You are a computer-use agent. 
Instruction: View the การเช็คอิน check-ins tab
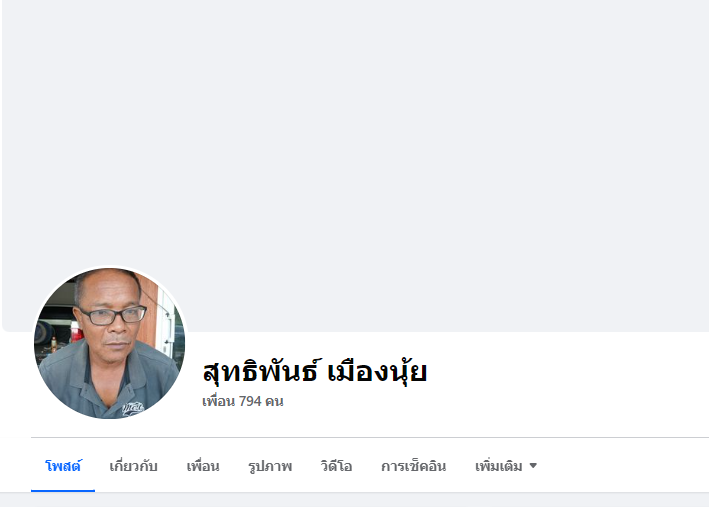413,466
